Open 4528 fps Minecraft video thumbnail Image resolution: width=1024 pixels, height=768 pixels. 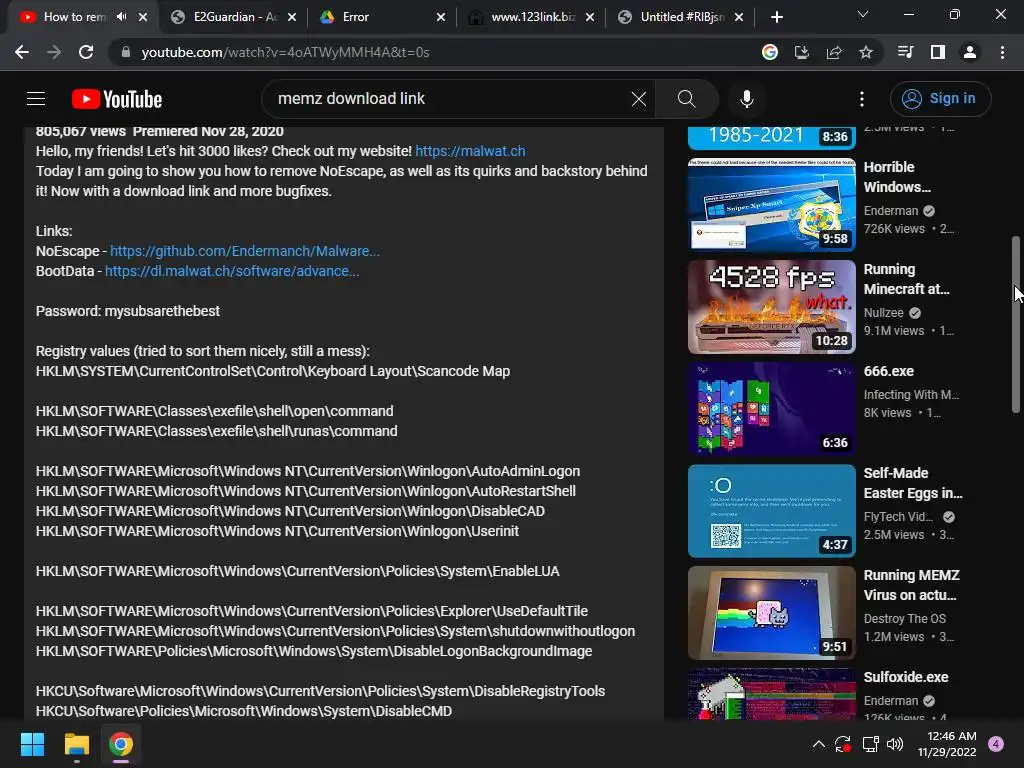771,307
